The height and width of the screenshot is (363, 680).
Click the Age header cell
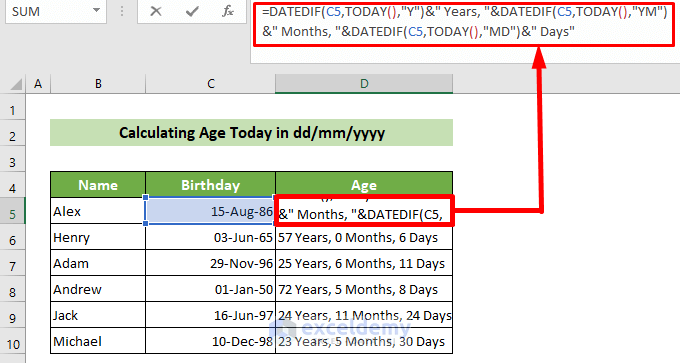point(364,185)
